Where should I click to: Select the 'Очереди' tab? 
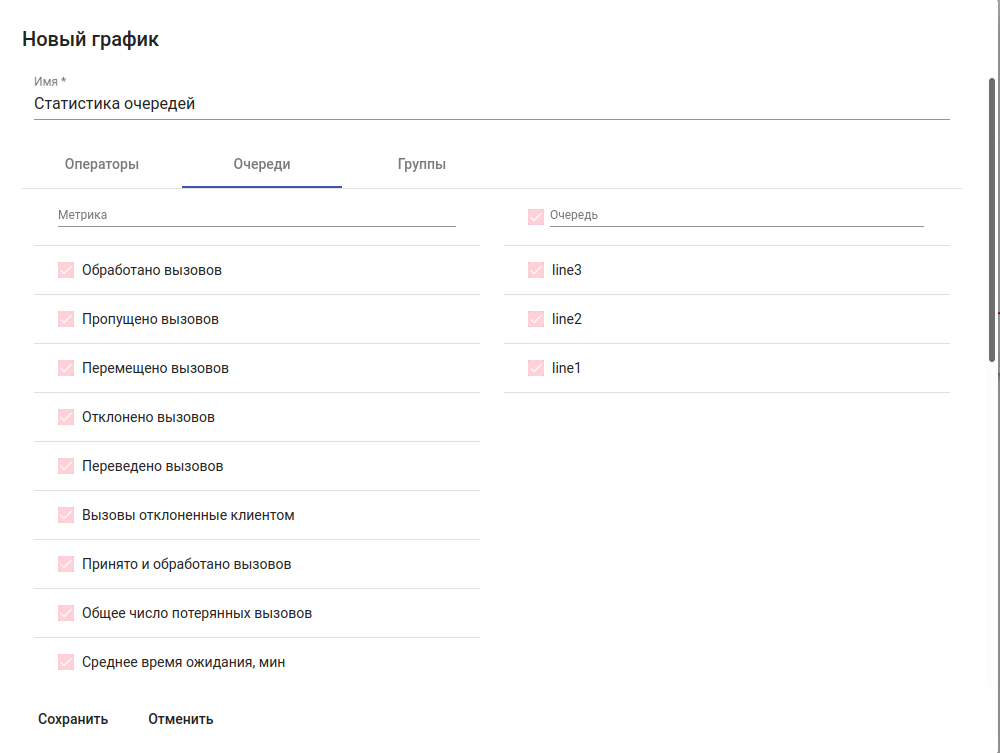point(262,164)
